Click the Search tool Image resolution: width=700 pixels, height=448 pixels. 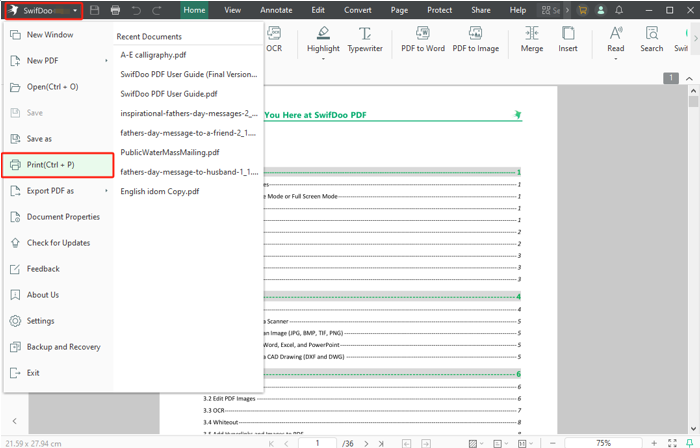click(x=651, y=40)
